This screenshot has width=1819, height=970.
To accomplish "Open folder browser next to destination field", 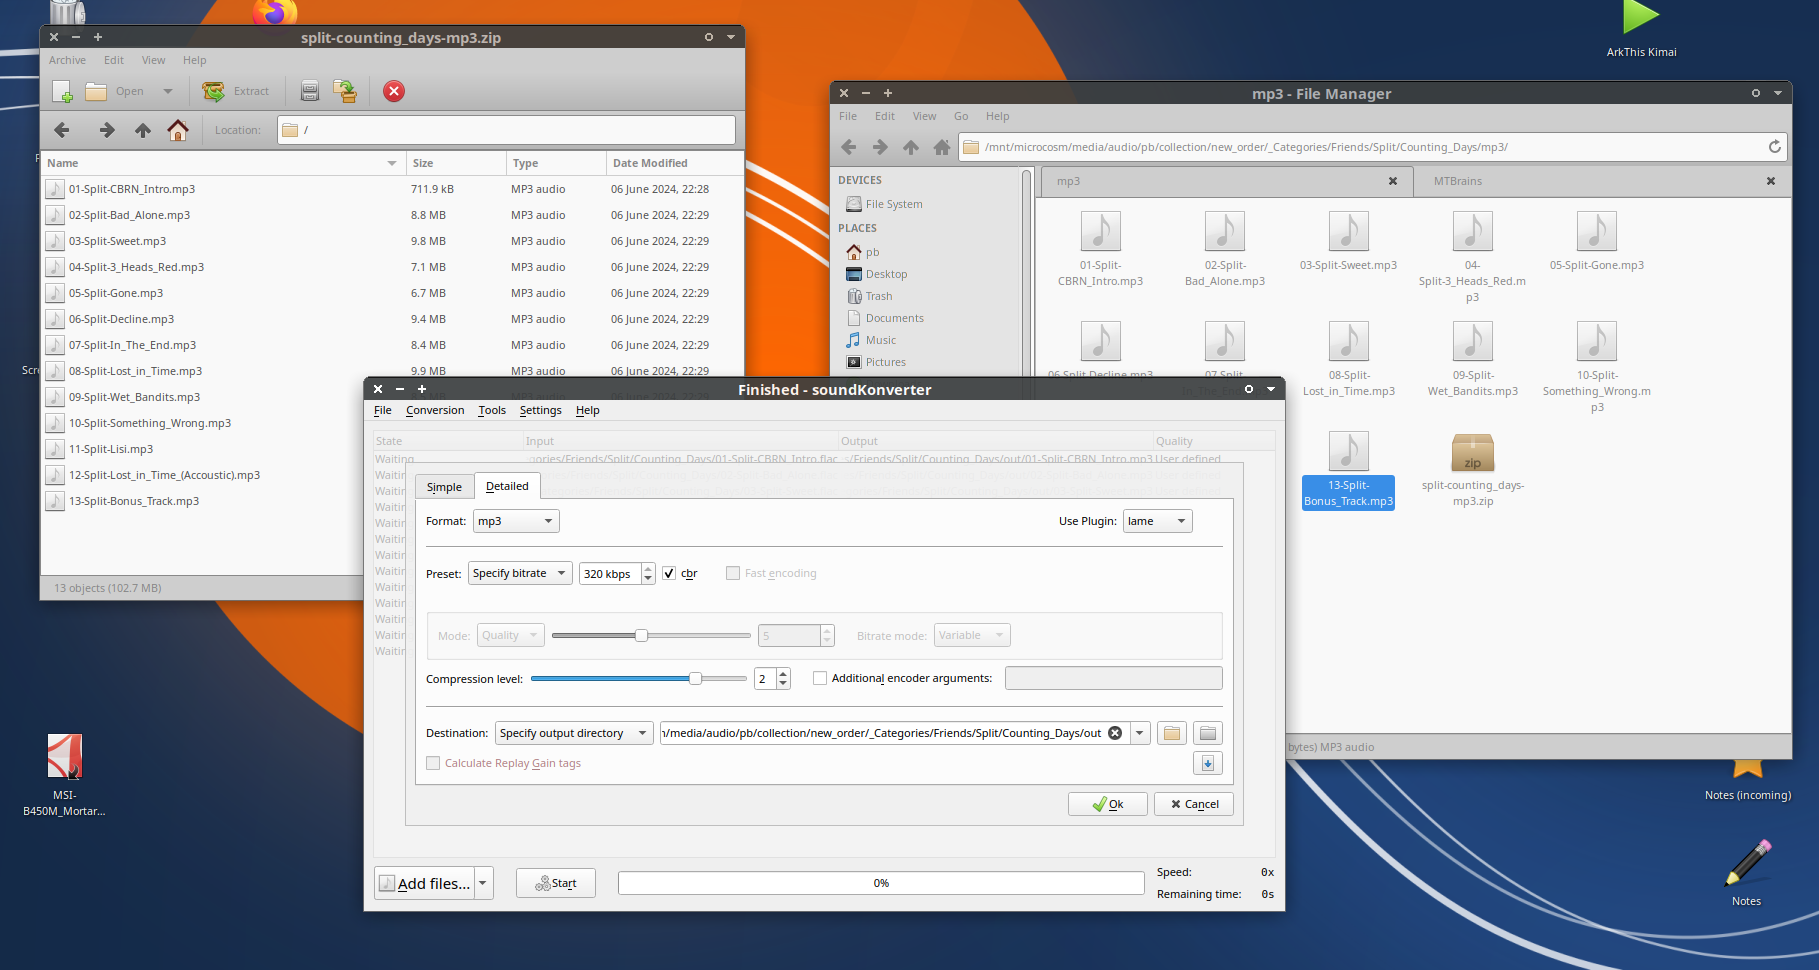I will coord(1172,733).
